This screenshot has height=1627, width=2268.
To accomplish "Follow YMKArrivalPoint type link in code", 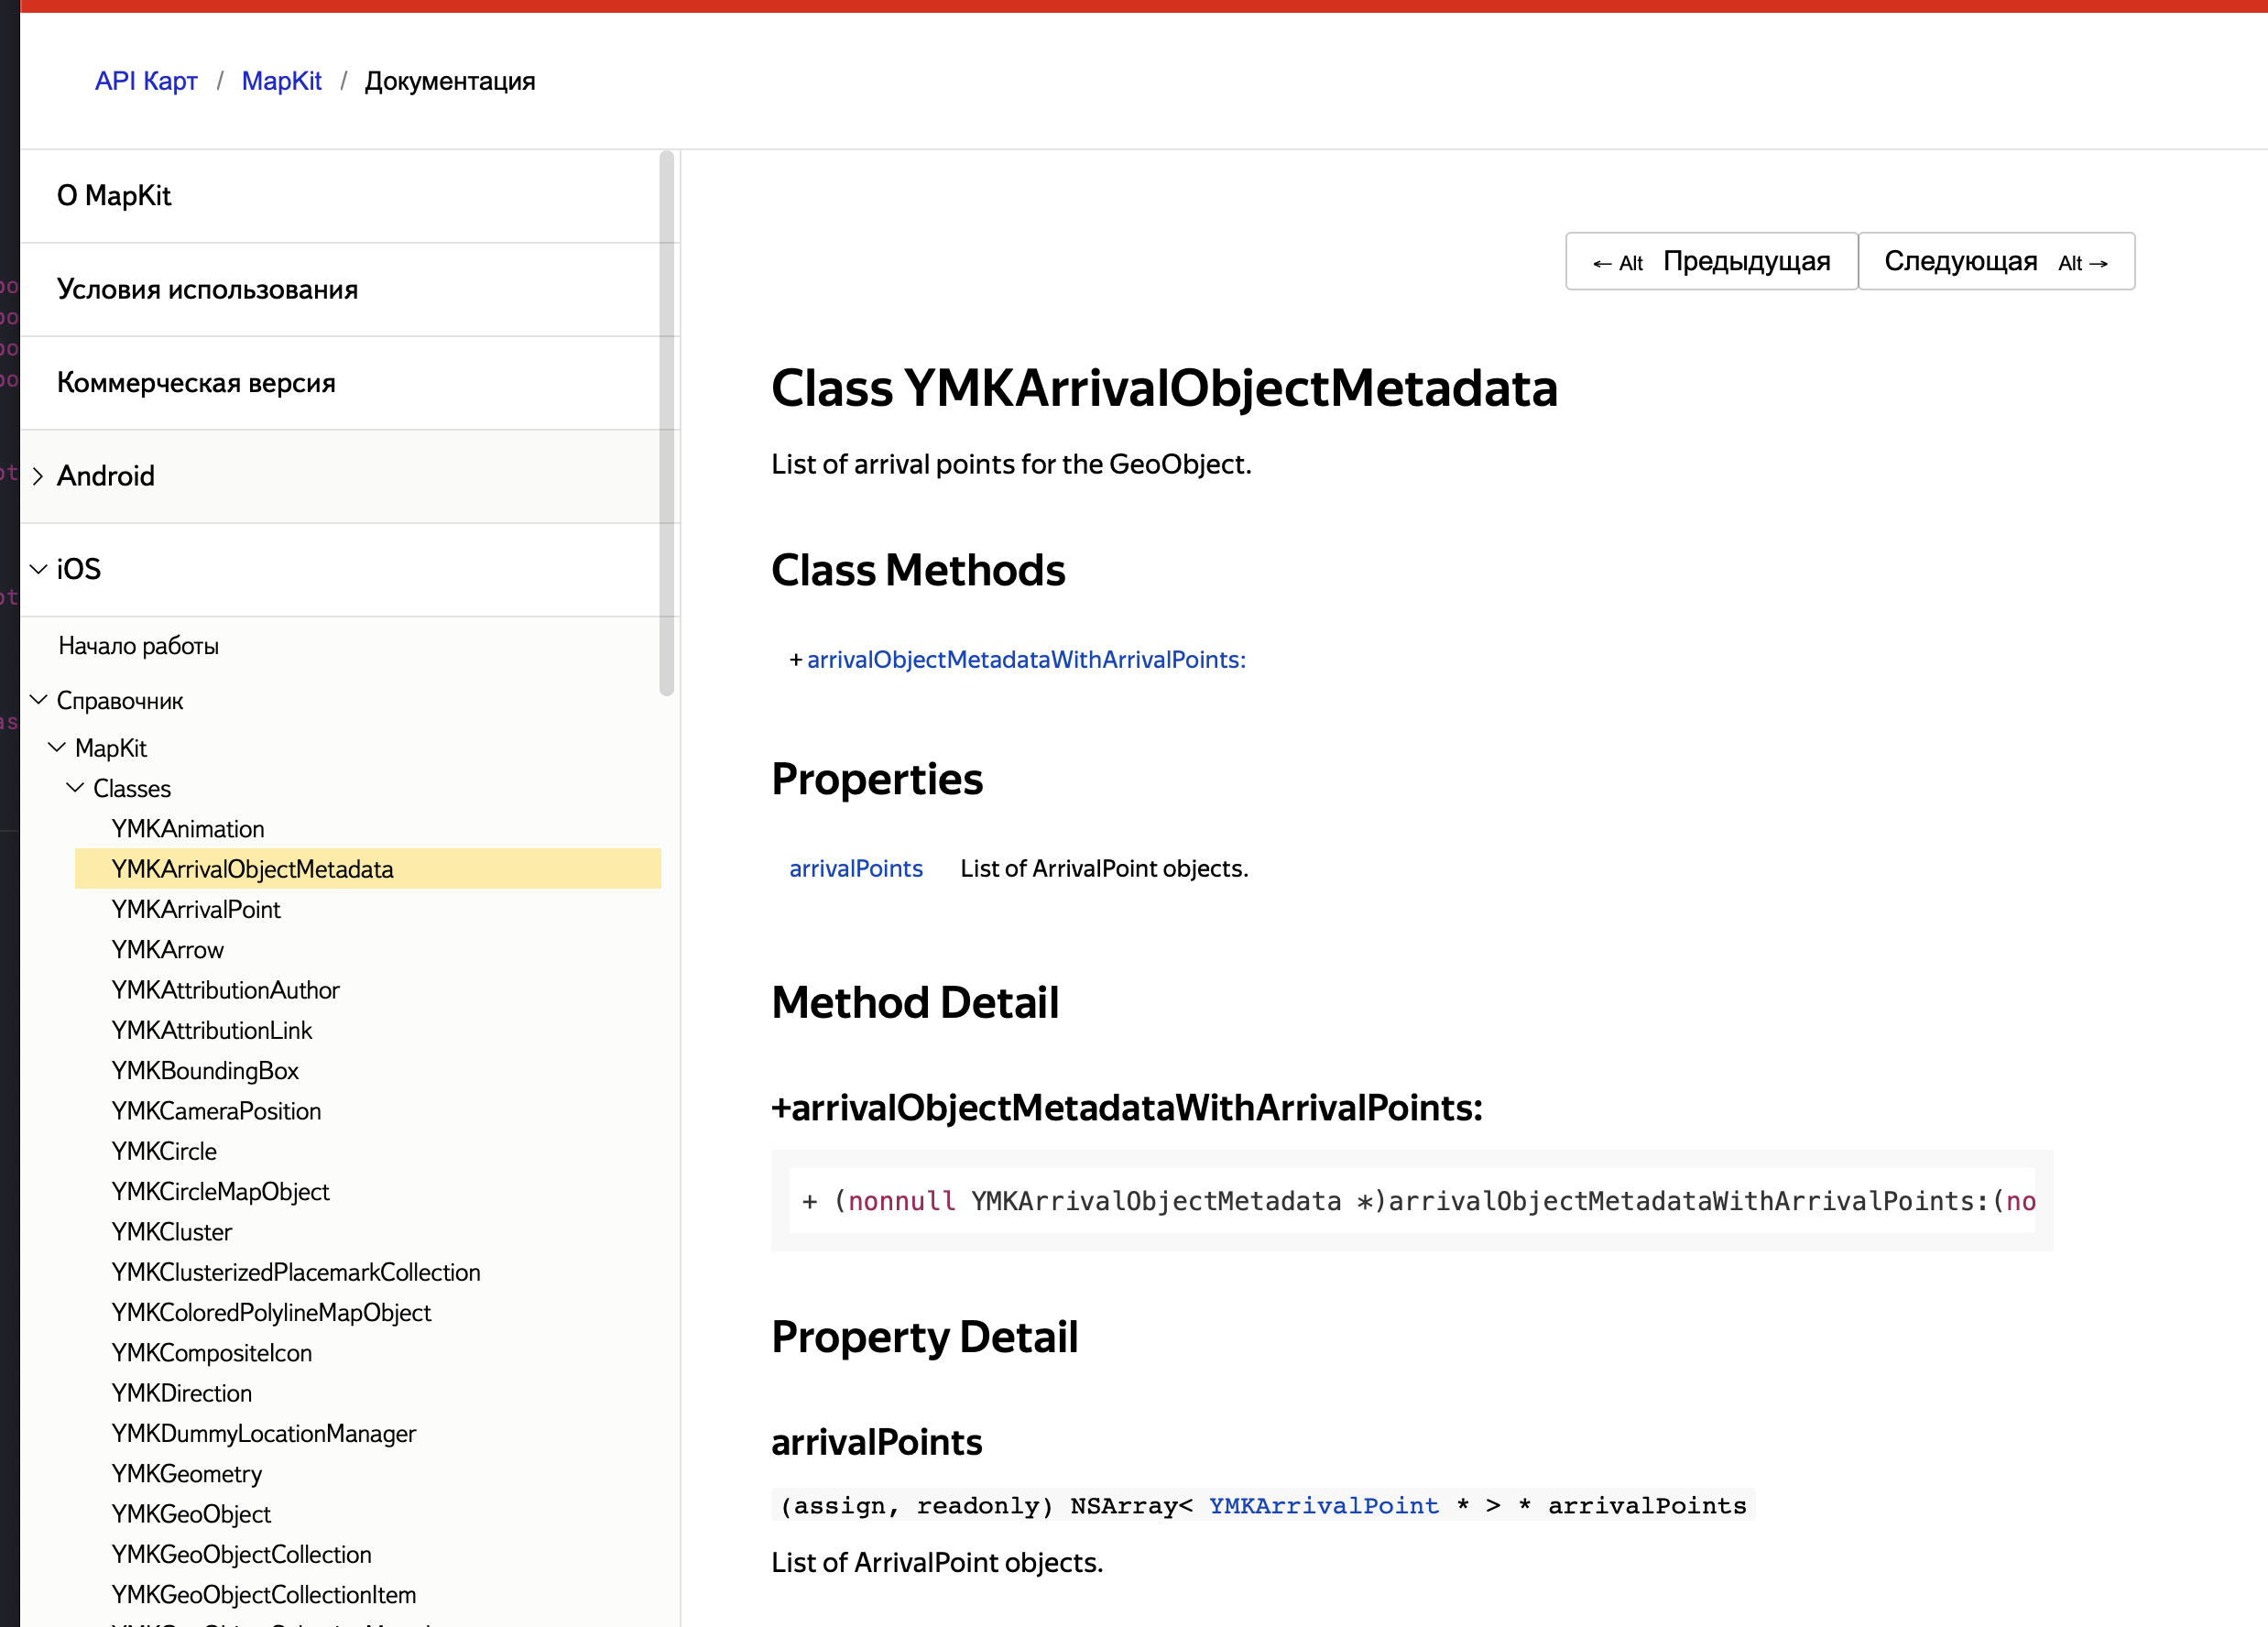I will pyautogui.click(x=1323, y=1505).
